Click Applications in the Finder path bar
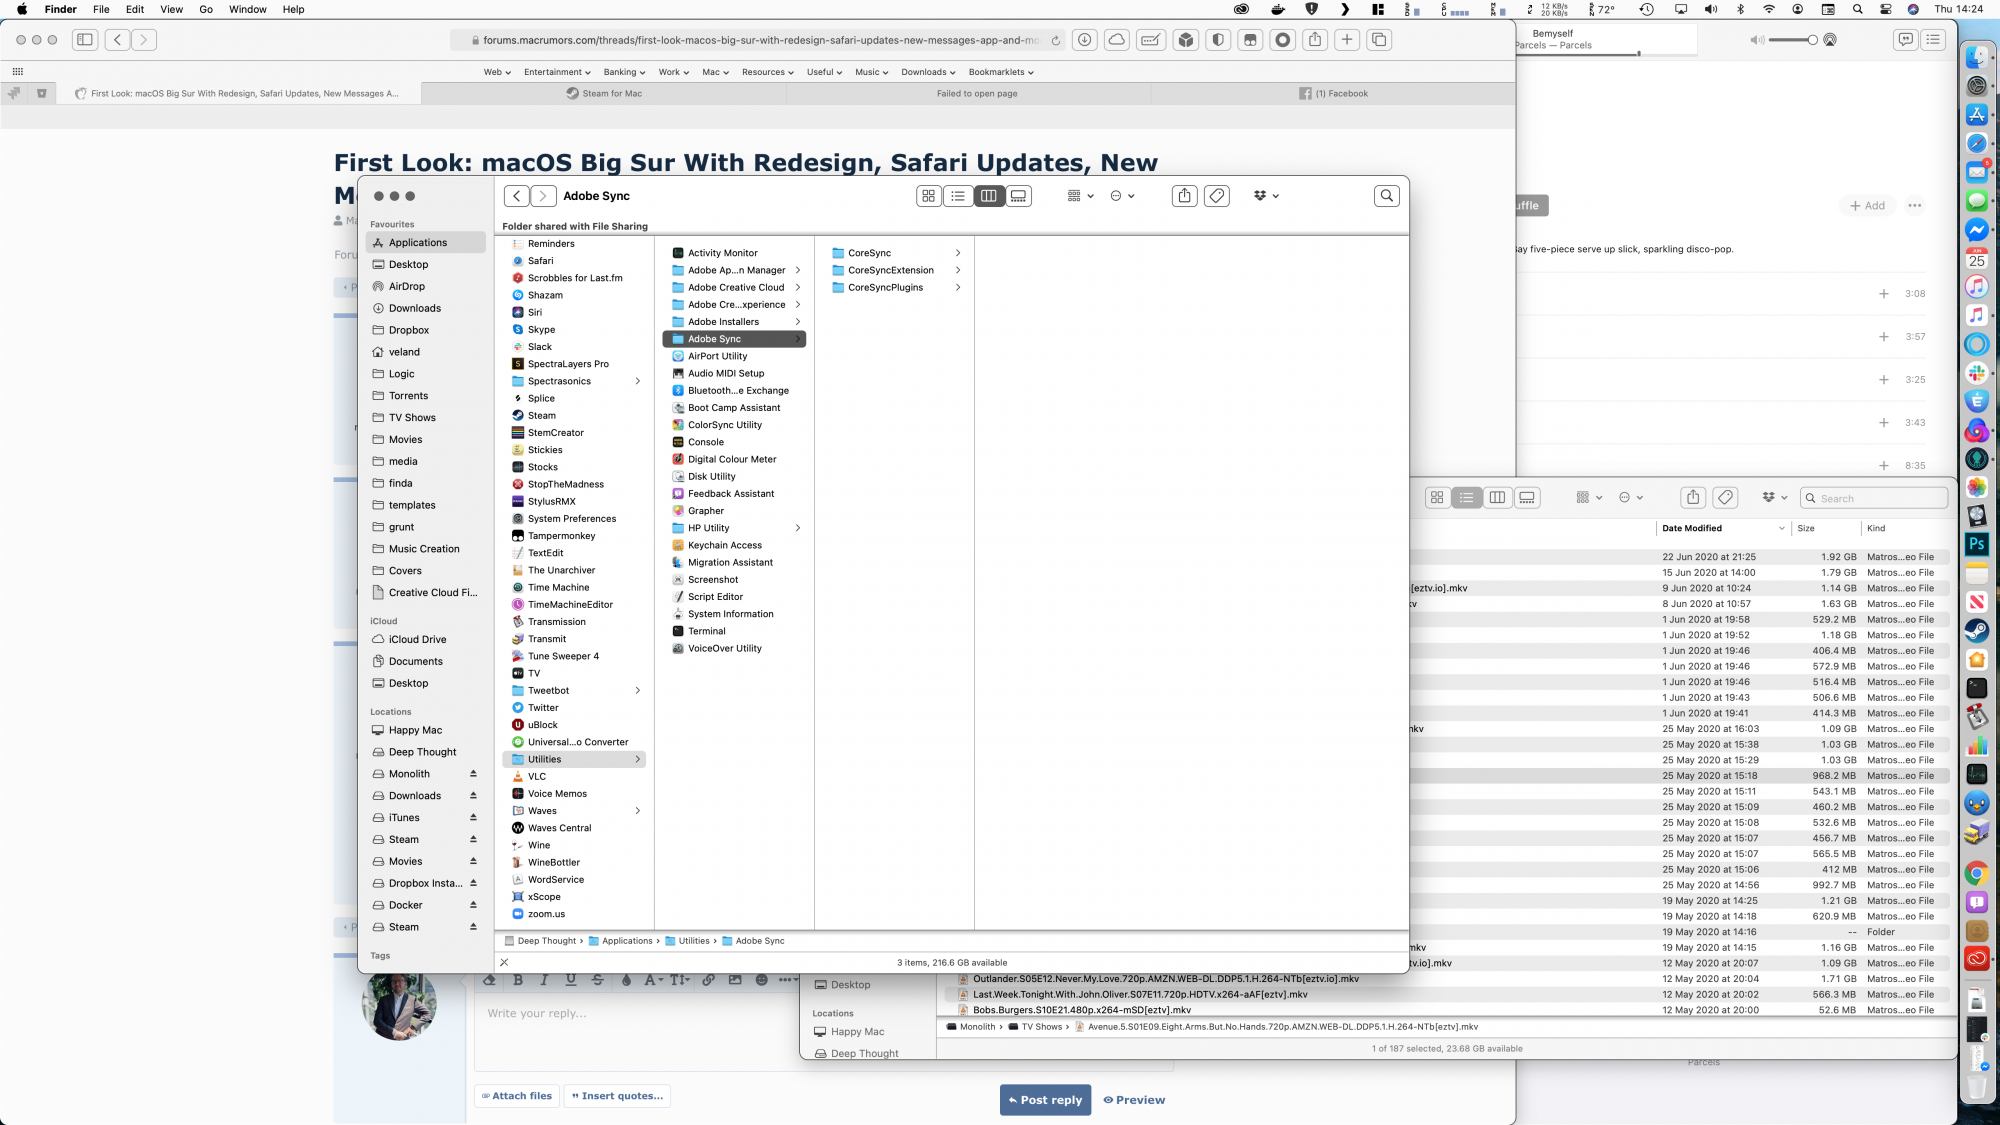This screenshot has height=1125, width=2000. click(620, 941)
